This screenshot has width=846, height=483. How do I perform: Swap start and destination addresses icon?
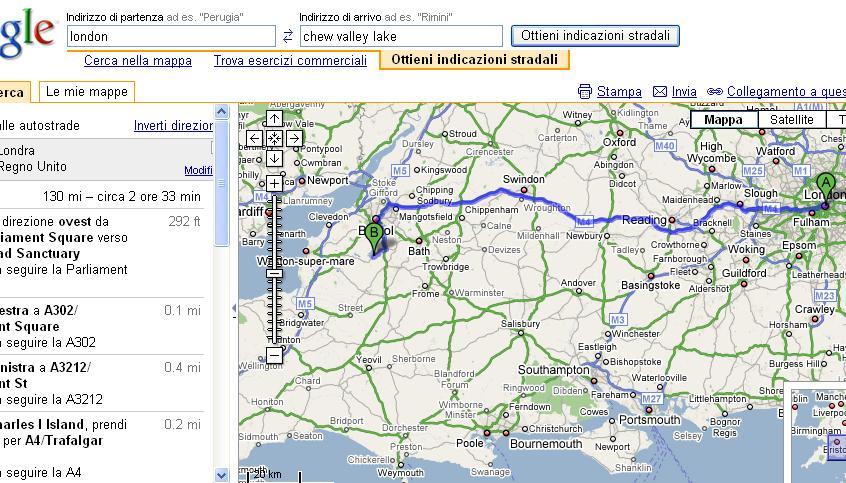pos(288,36)
